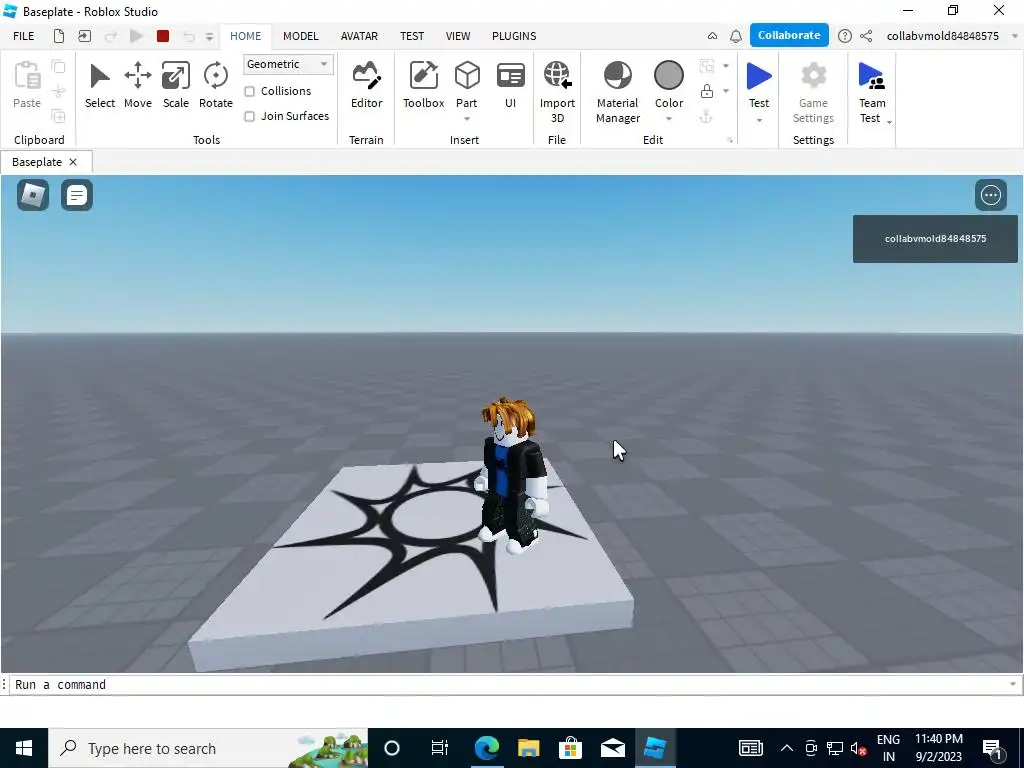Open the Geometric mode dropdown
1024x768 pixels.
(x=288, y=64)
